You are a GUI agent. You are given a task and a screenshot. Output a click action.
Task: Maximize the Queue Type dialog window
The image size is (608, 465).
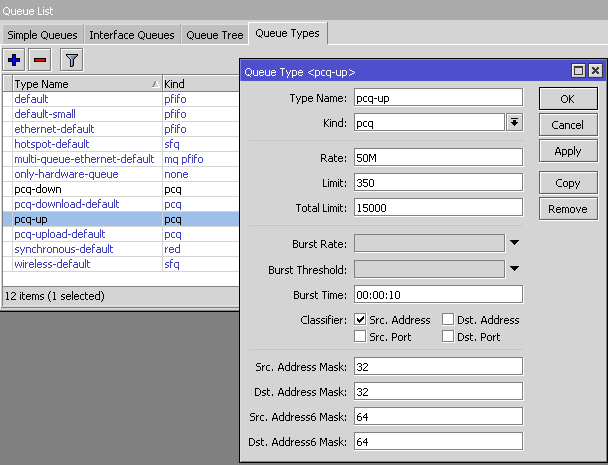[x=578, y=72]
